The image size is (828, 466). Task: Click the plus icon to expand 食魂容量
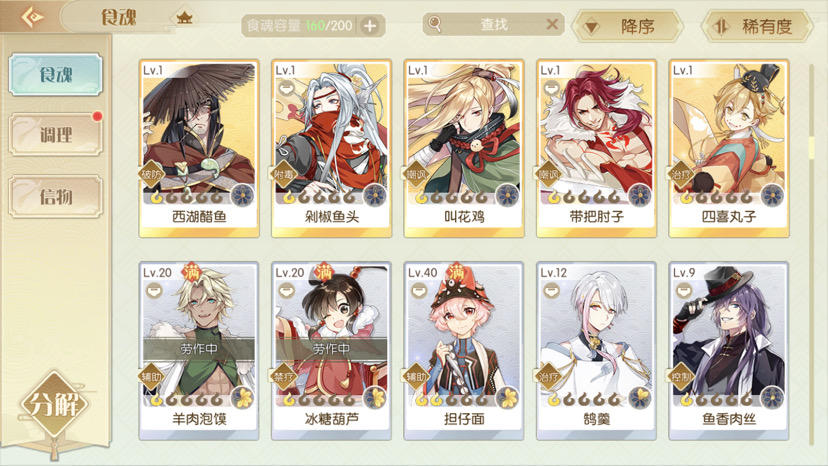[x=370, y=25]
